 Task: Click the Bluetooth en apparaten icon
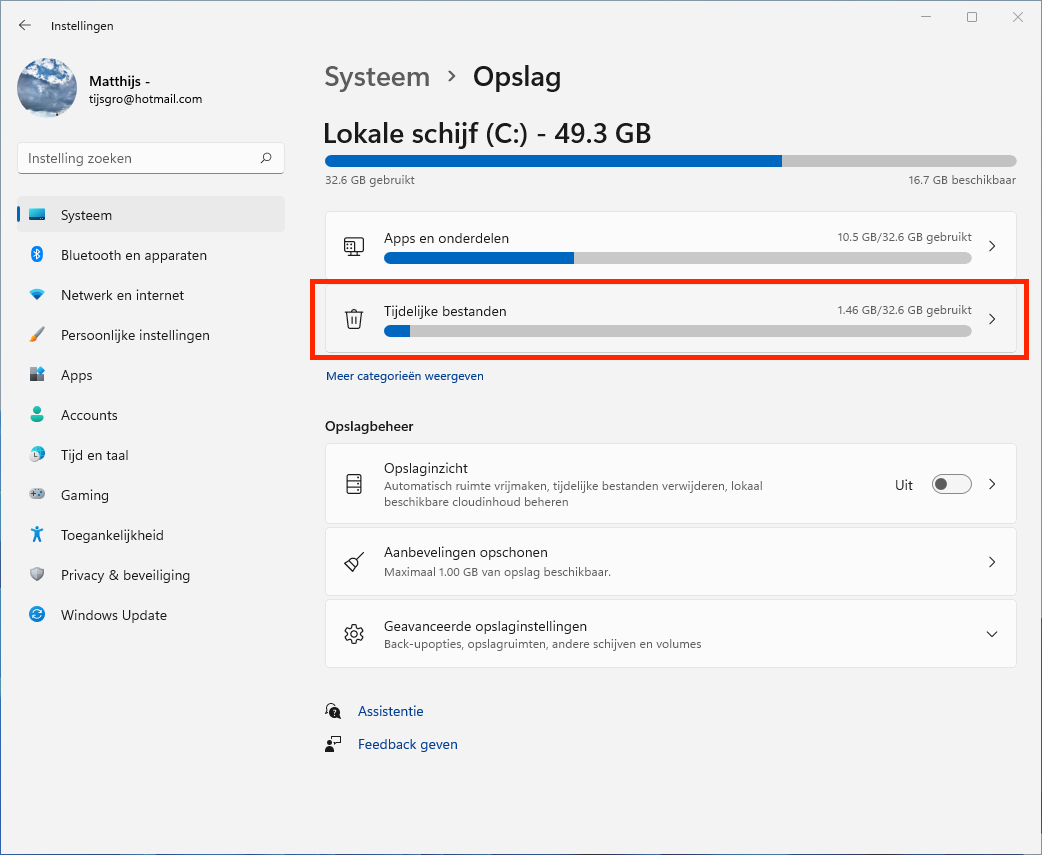tap(37, 255)
